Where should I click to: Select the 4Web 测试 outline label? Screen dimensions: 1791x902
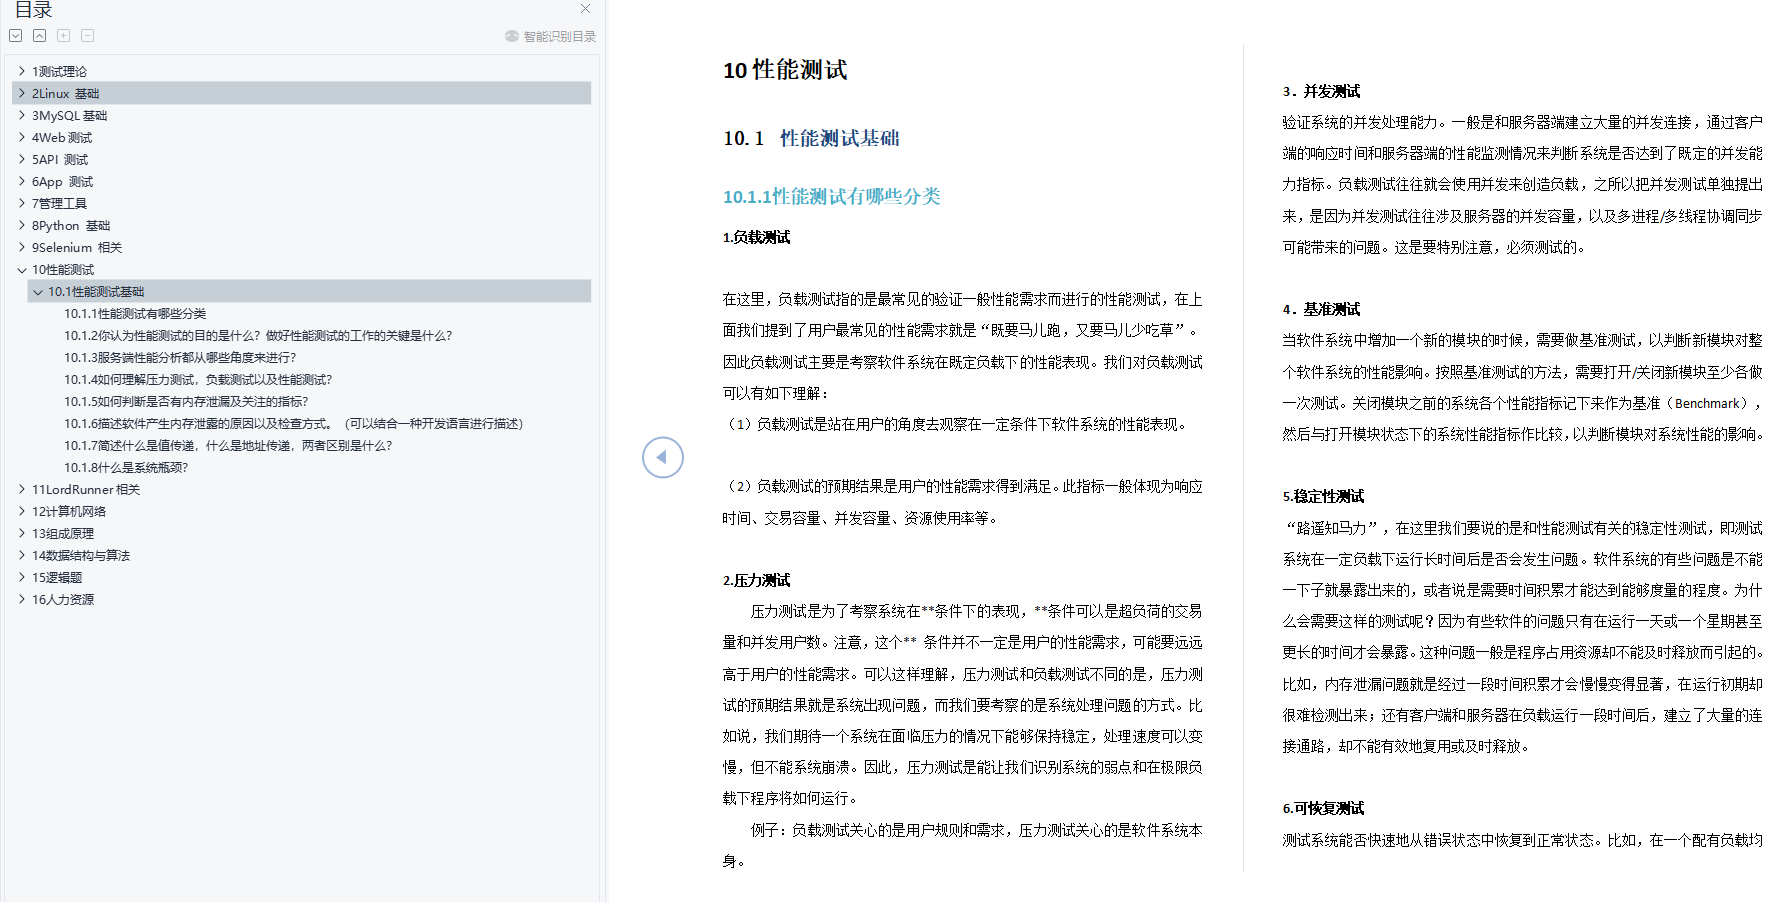point(62,137)
